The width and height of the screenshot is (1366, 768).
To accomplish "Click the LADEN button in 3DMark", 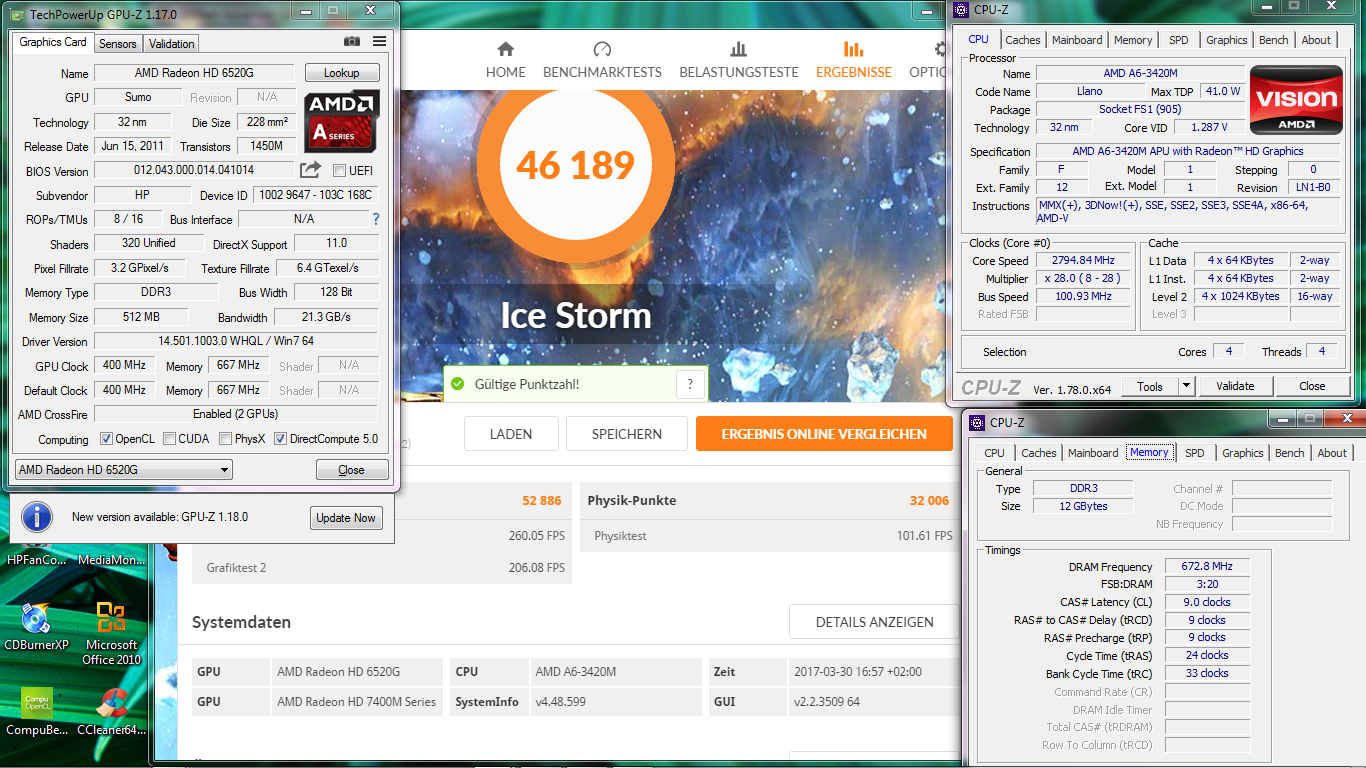I will (x=511, y=434).
